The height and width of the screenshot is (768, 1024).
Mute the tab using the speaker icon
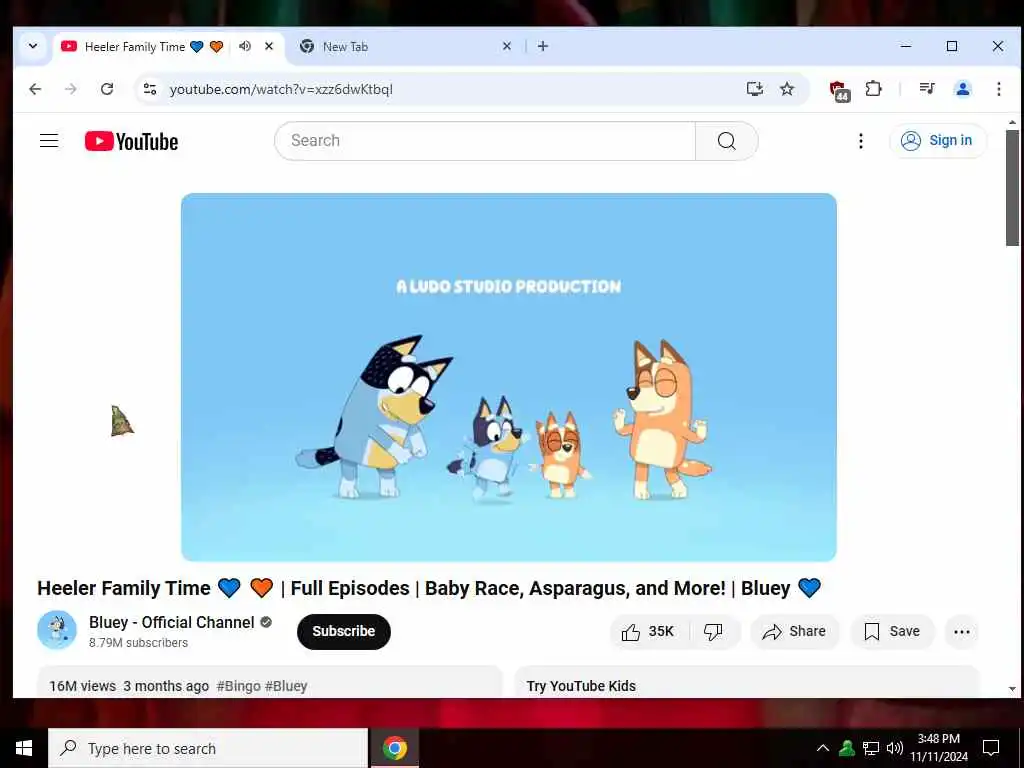click(245, 46)
